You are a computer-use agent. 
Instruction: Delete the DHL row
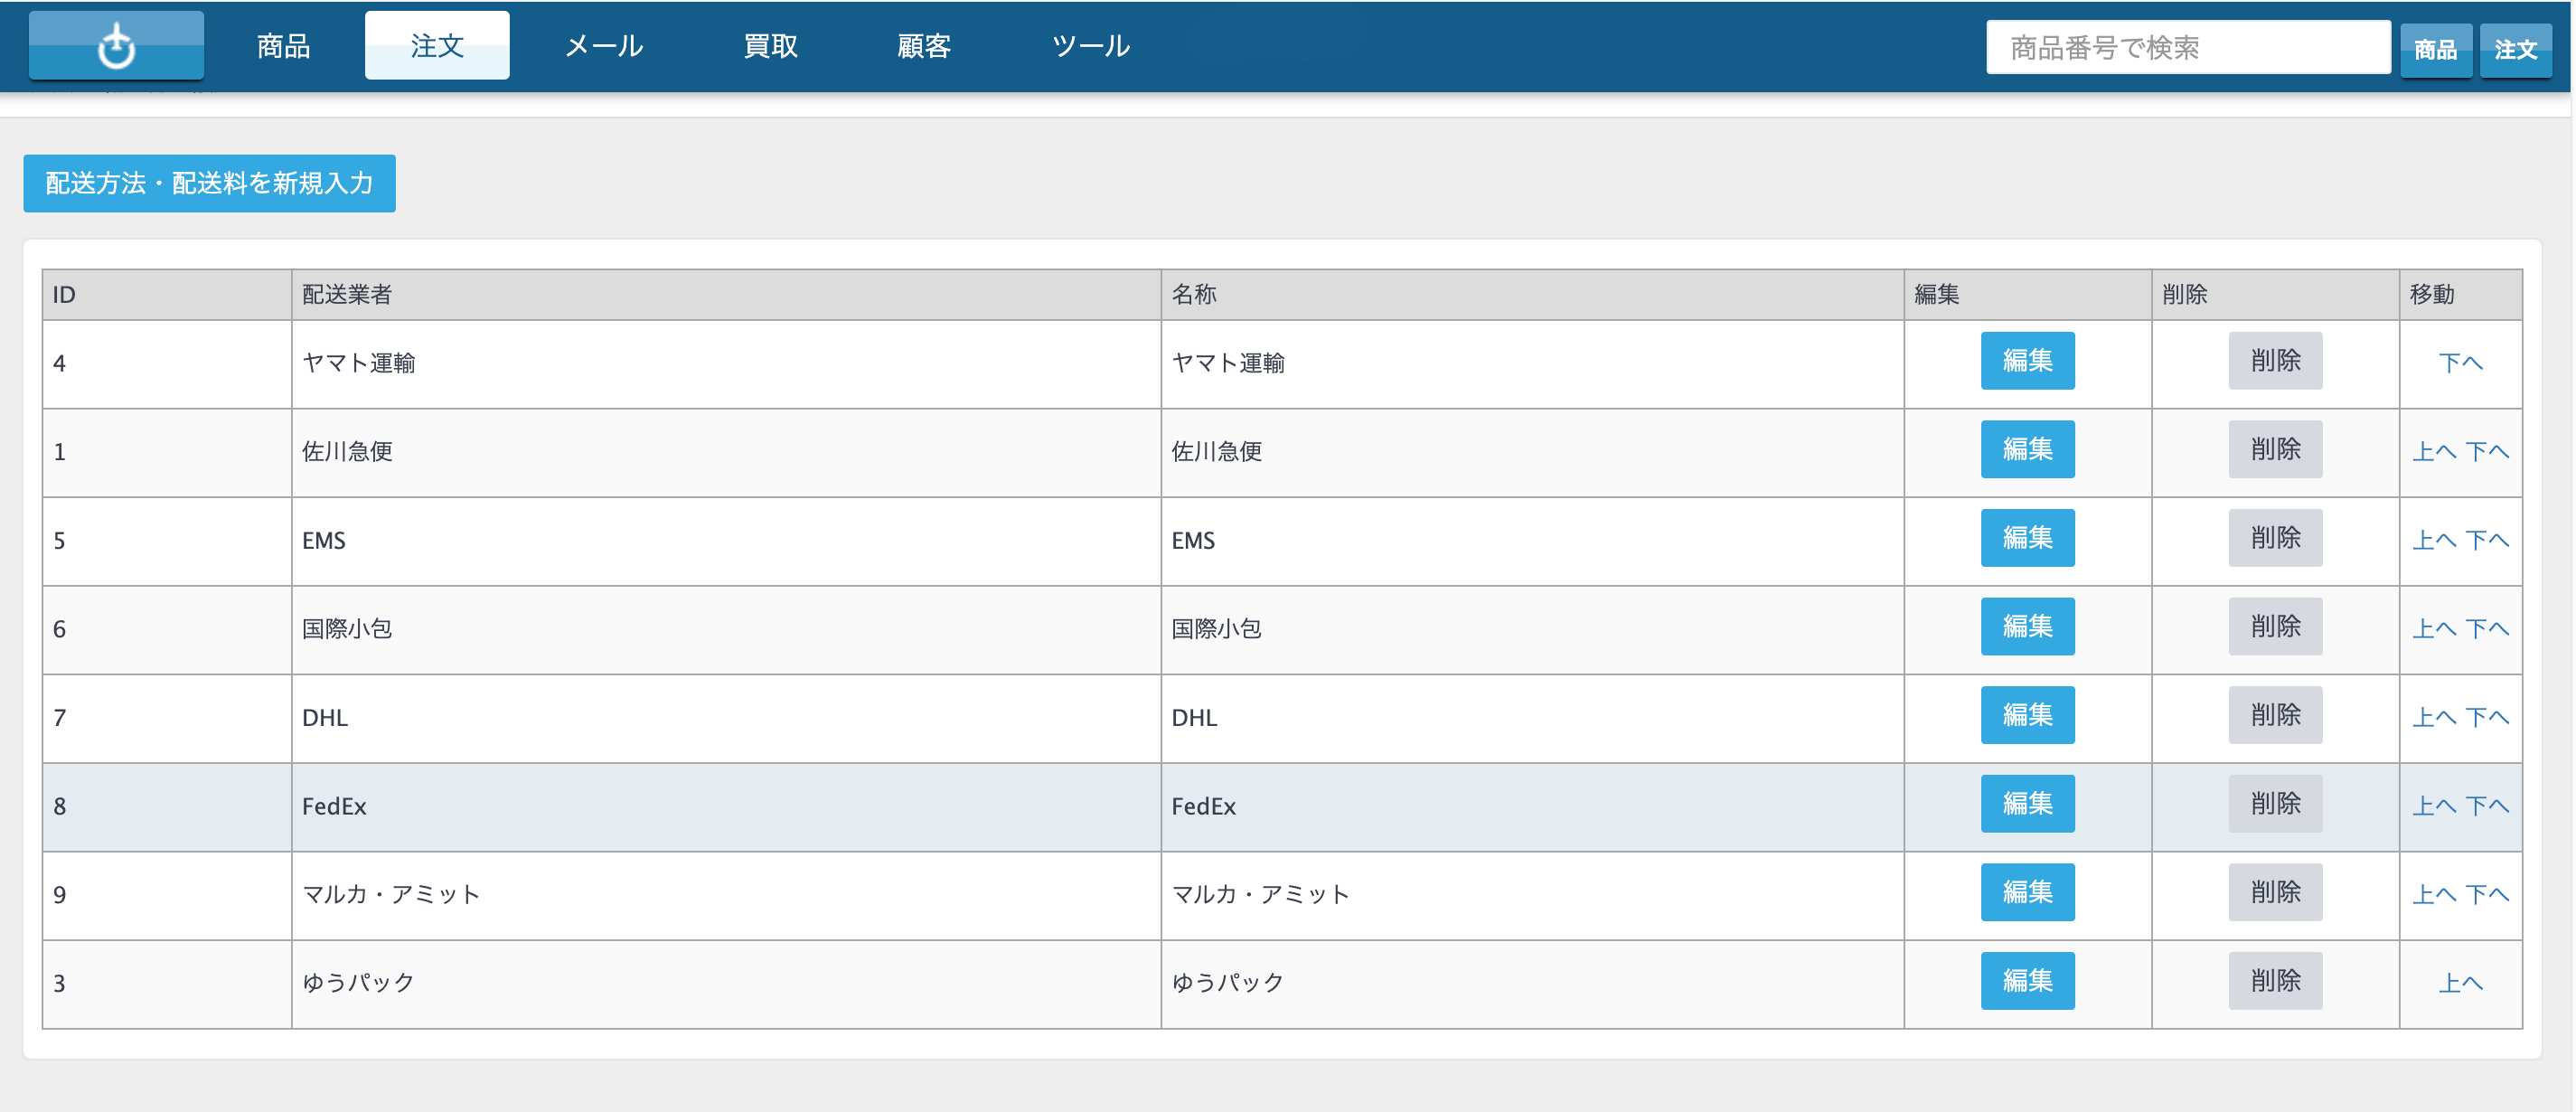pos(2275,715)
